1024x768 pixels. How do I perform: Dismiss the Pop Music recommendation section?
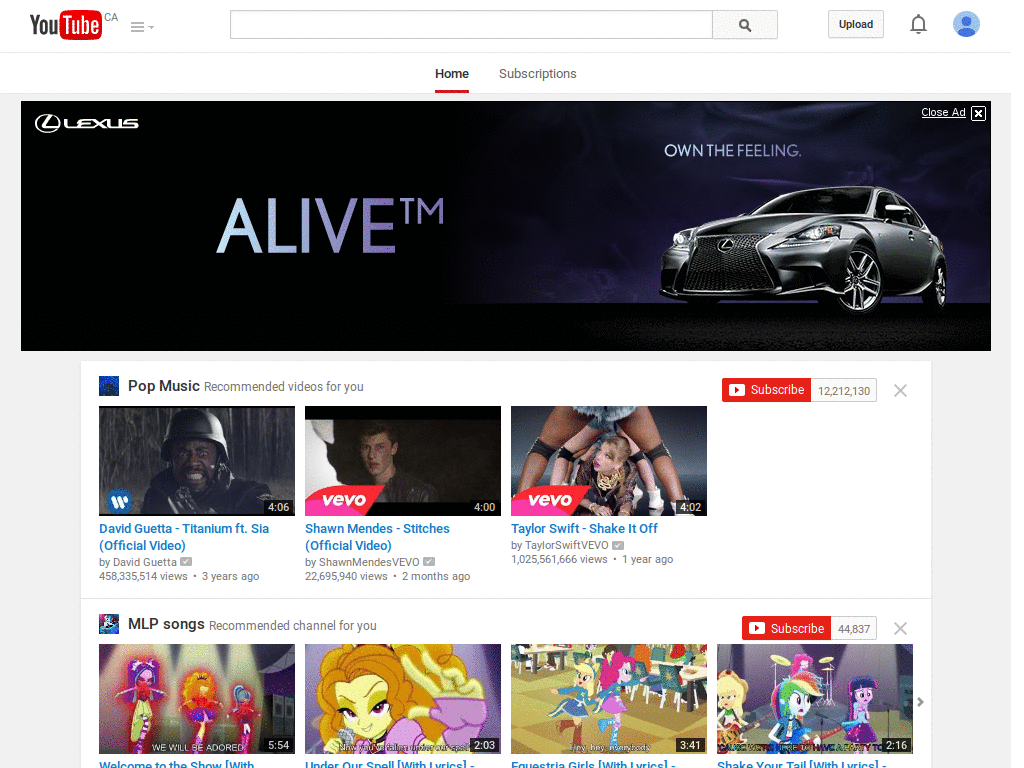tap(900, 391)
